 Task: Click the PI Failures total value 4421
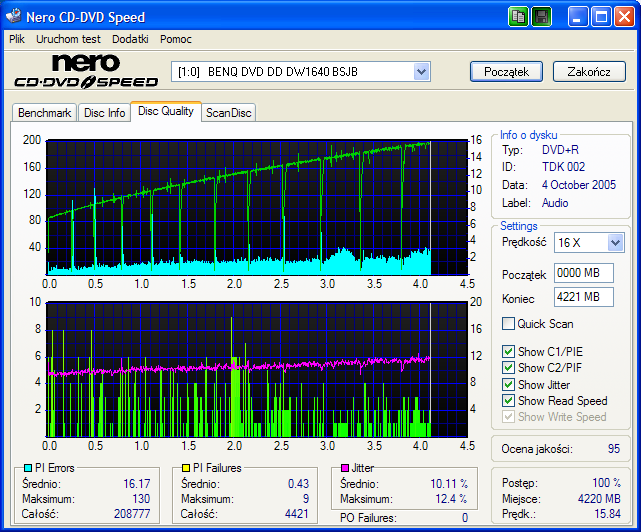tap(296, 514)
